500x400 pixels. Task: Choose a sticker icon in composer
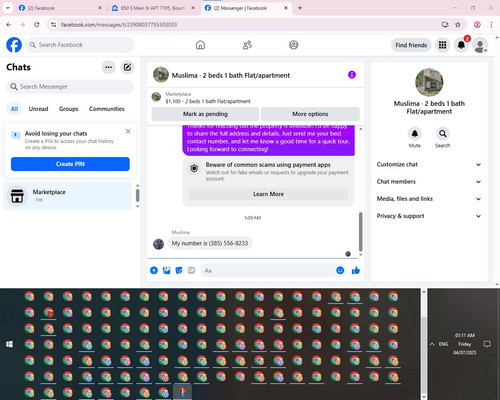tap(179, 270)
